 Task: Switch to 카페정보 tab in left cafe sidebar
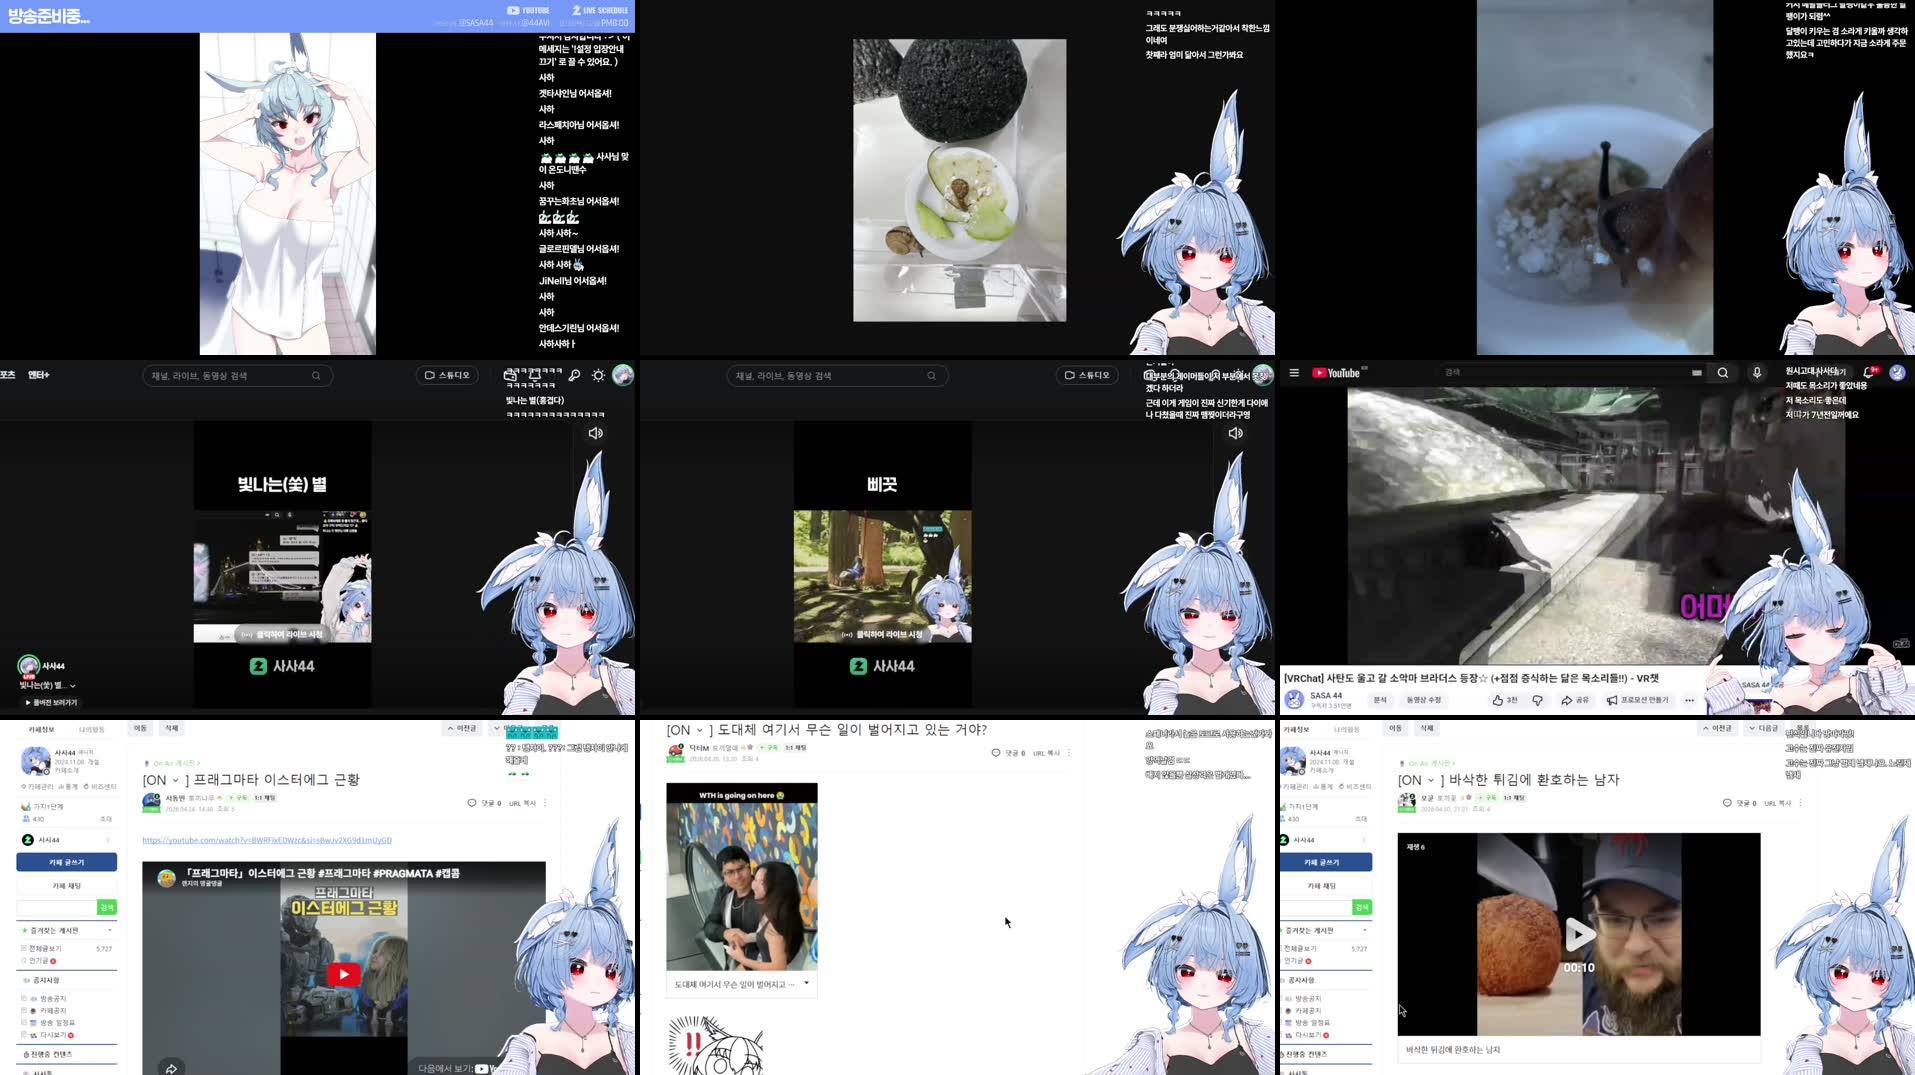click(41, 729)
